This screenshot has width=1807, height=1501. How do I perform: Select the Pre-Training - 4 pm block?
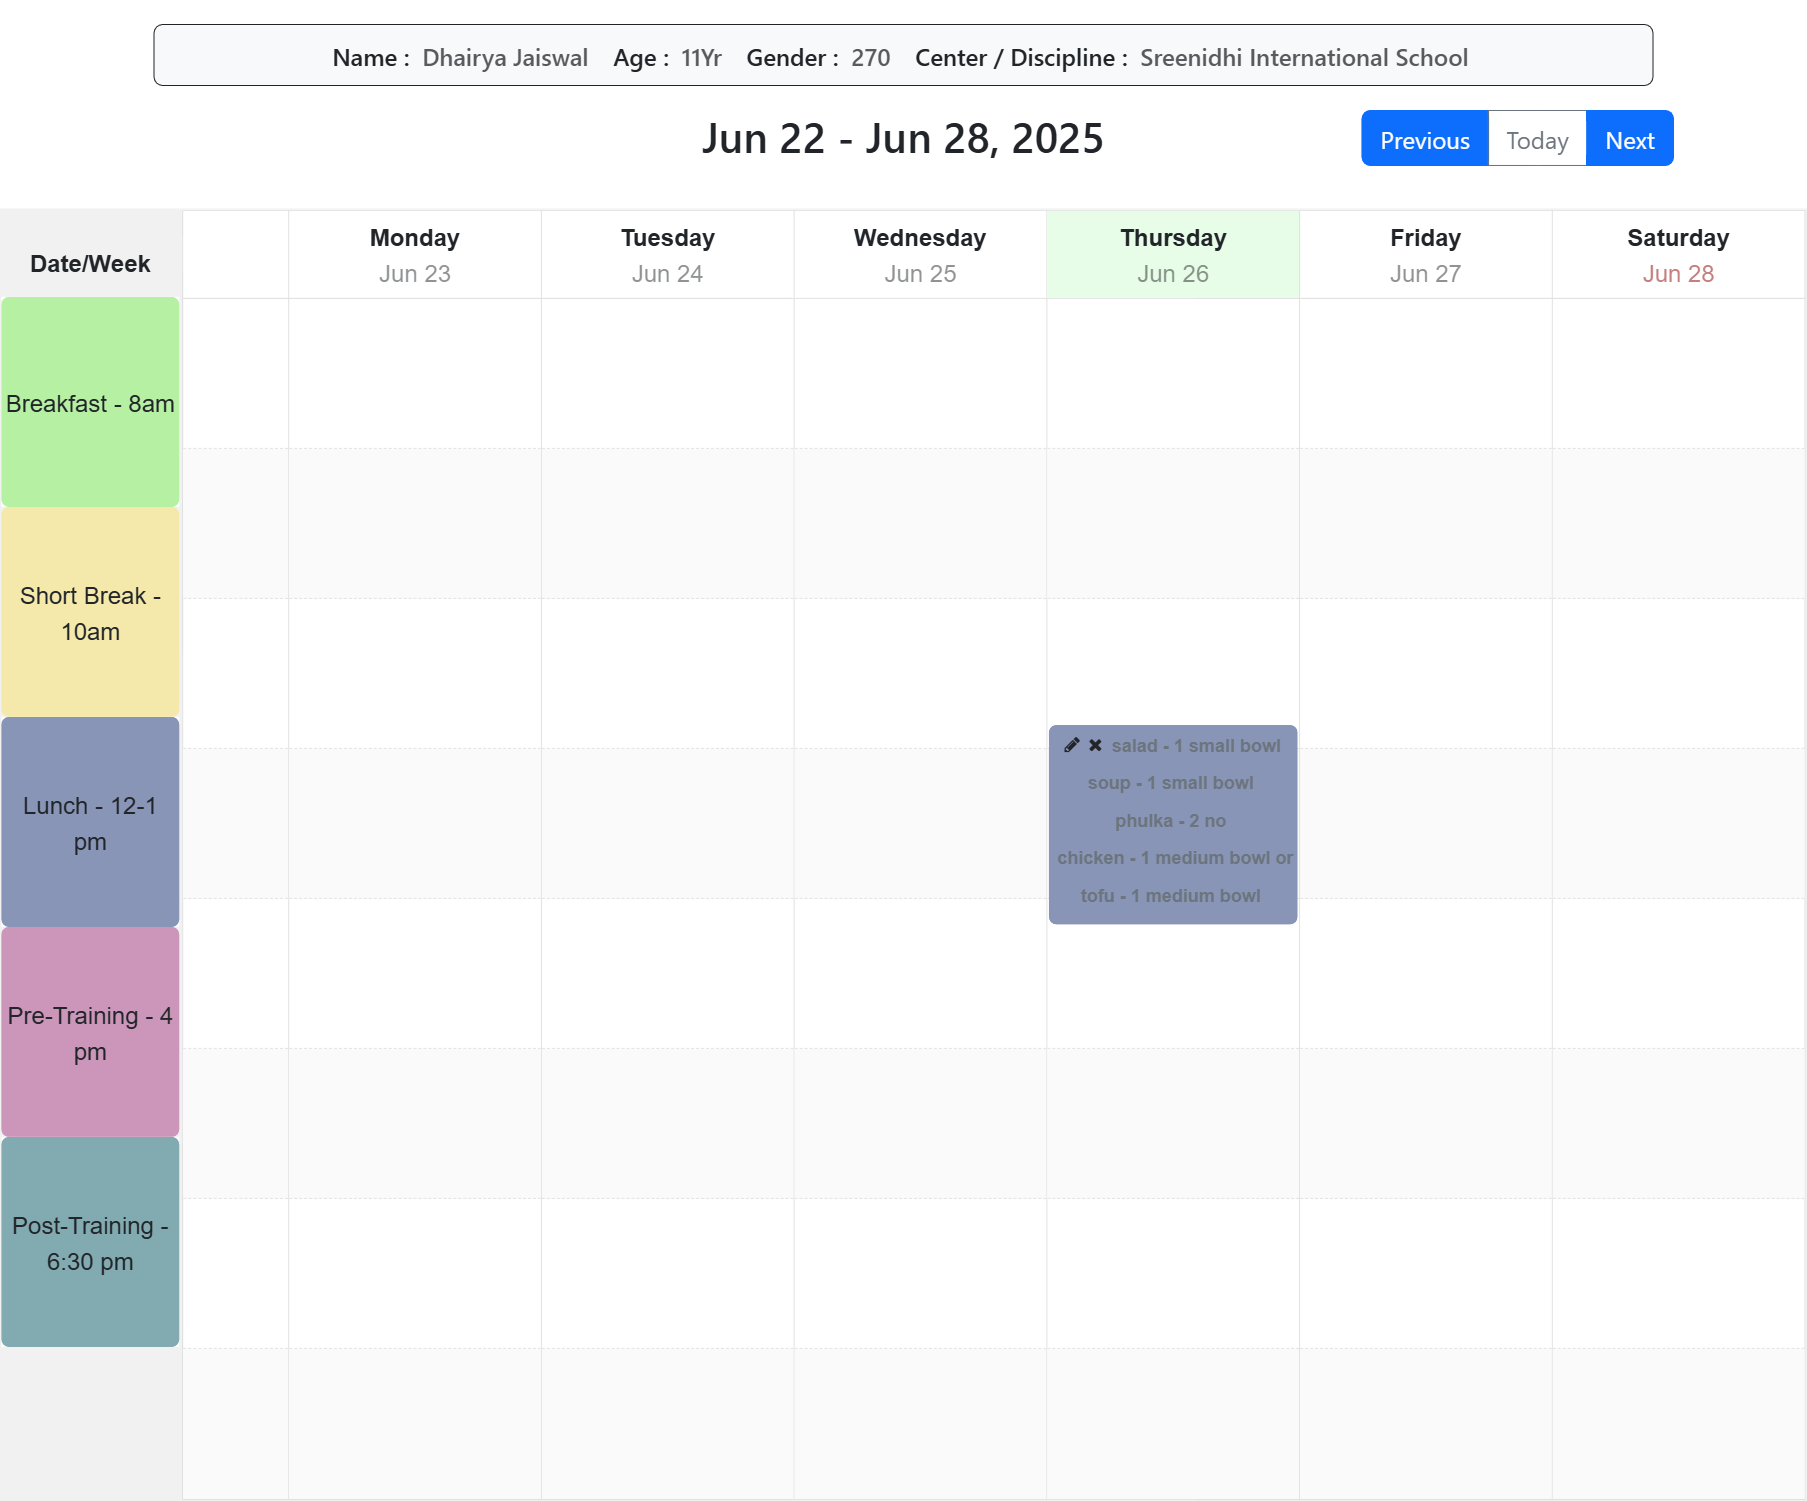(90, 1033)
